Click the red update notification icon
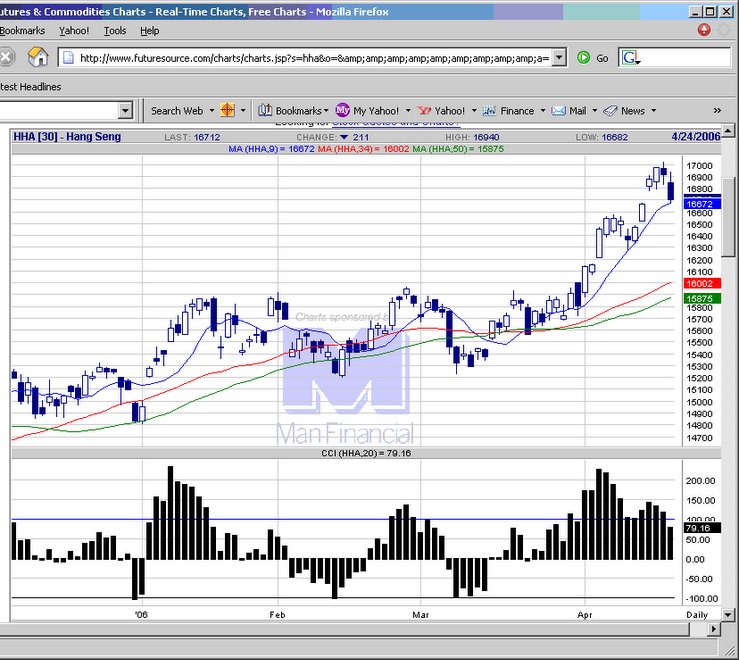Screen dimensions: 739x660 (x=704, y=30)
